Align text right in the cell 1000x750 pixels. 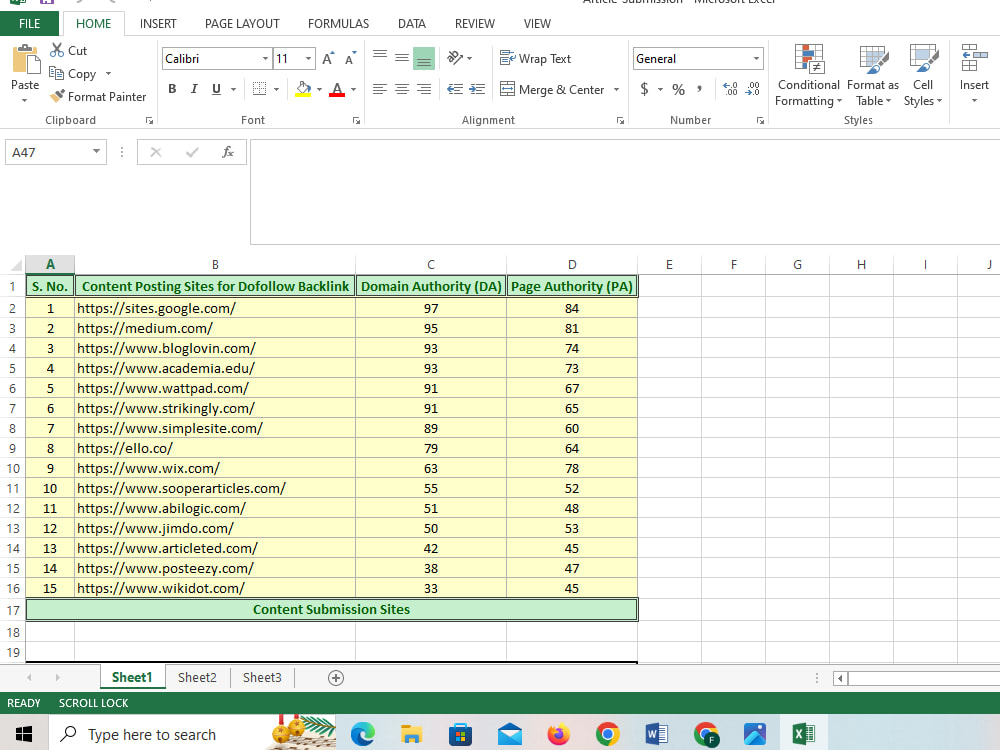[423, 89]
